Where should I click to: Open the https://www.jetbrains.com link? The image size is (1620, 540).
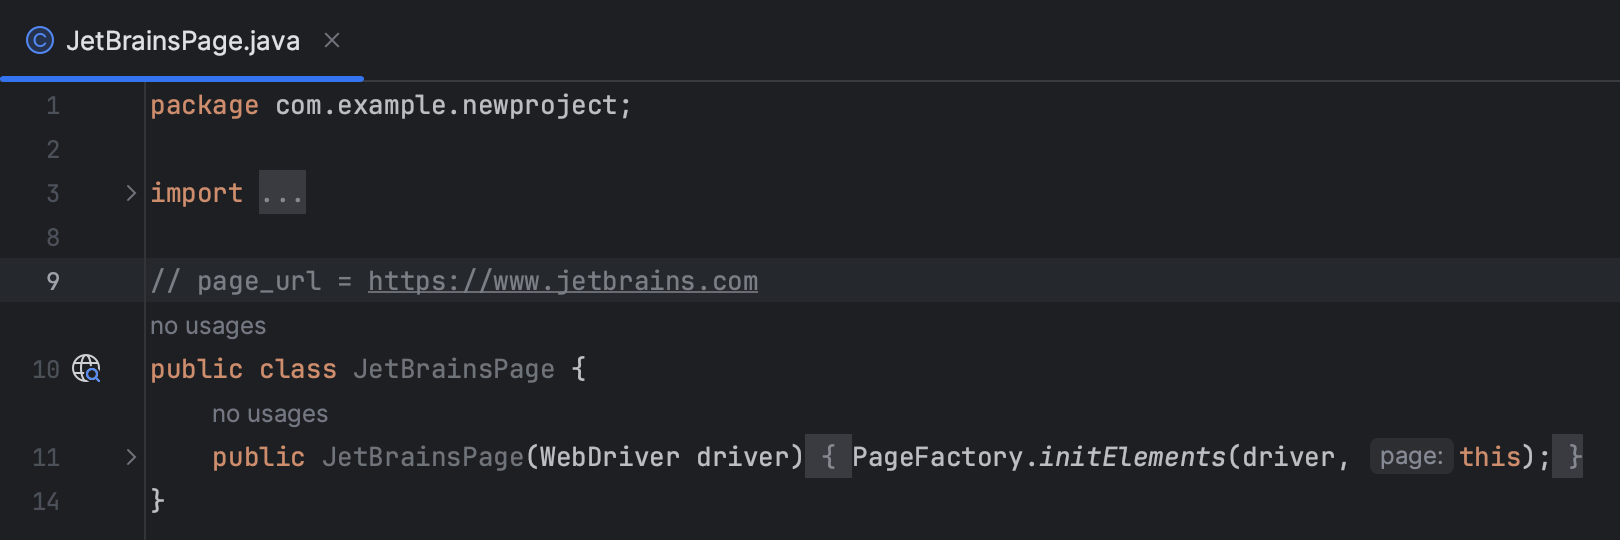point(562,281)
